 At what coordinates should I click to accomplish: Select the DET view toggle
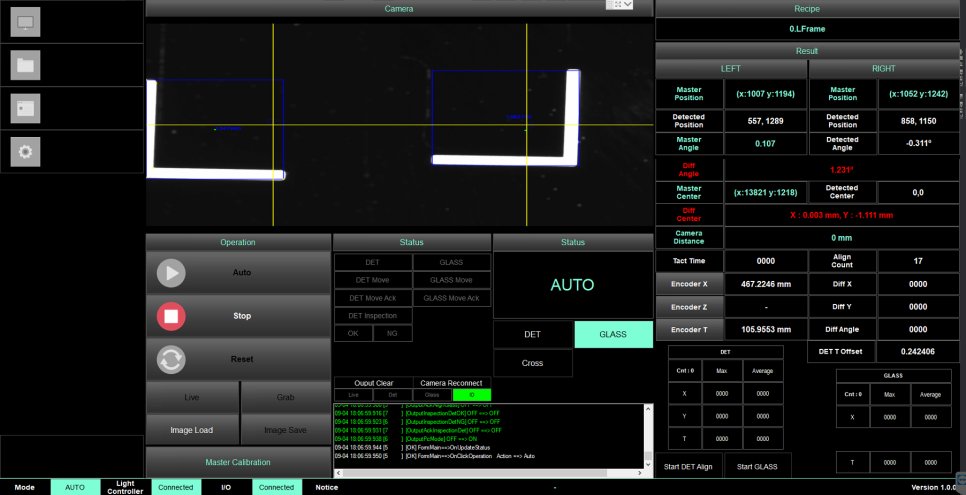pos(533,334)
